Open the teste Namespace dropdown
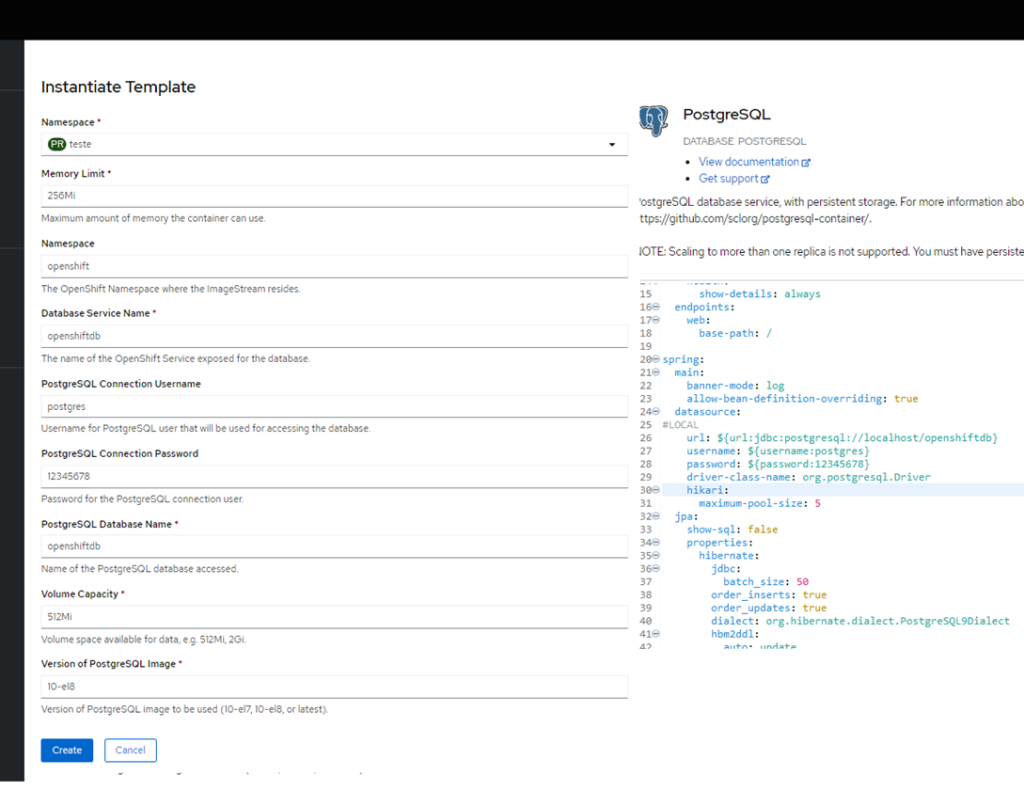 click(x=334, y=144)
